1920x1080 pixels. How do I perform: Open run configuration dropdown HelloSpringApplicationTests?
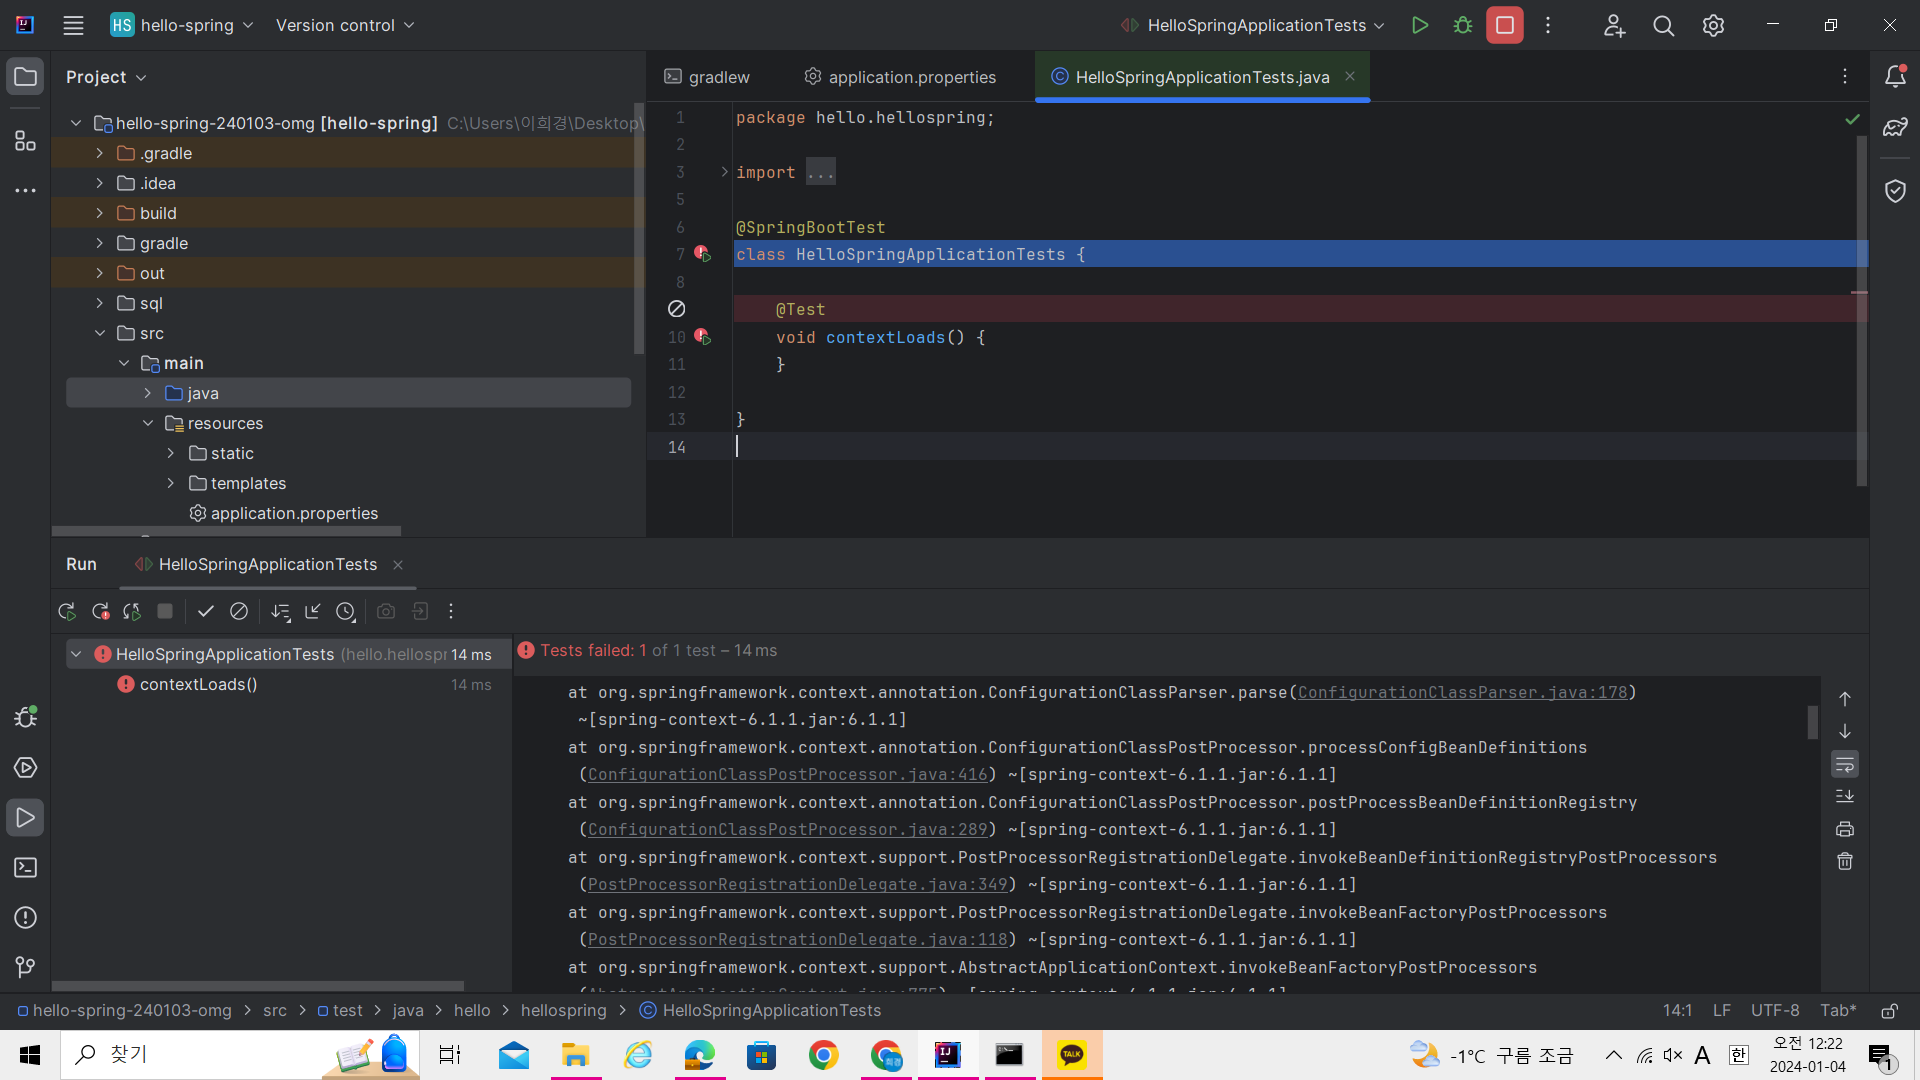1253,25
